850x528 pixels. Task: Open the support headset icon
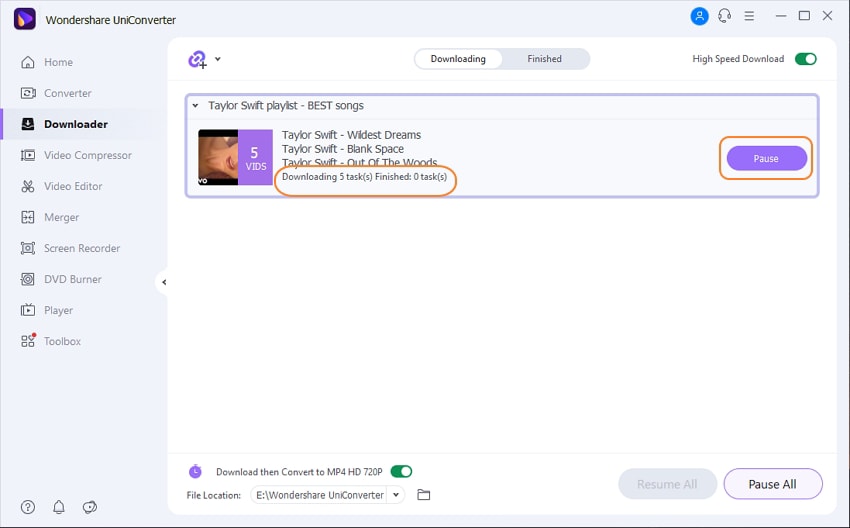[x=724, y=16]
